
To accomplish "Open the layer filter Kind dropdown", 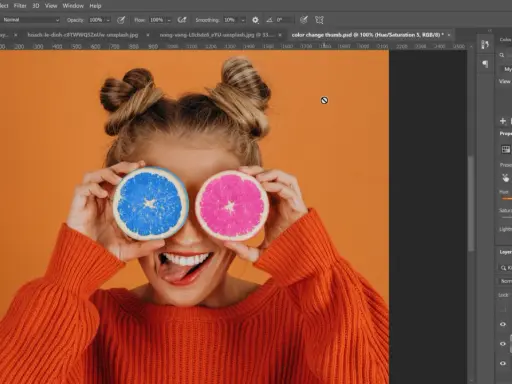I will pos(505,268).
